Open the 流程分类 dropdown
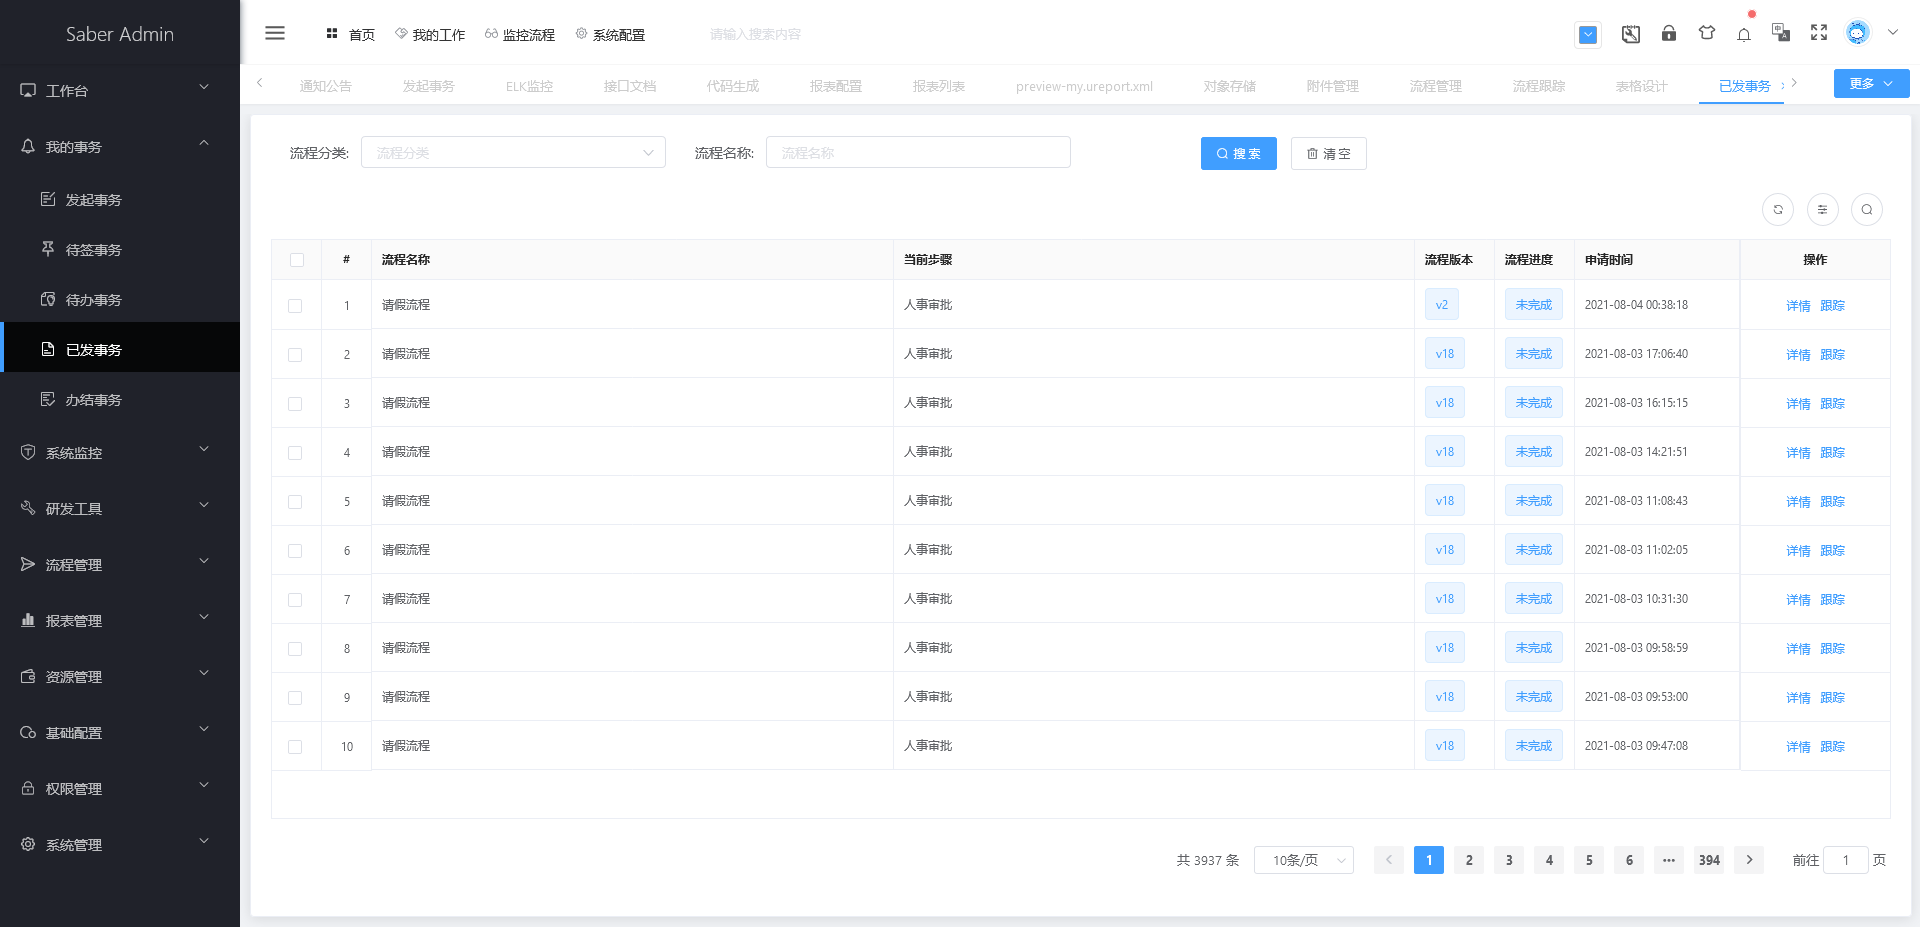This screenshot has height=927, width=1920. click(513, 152)
